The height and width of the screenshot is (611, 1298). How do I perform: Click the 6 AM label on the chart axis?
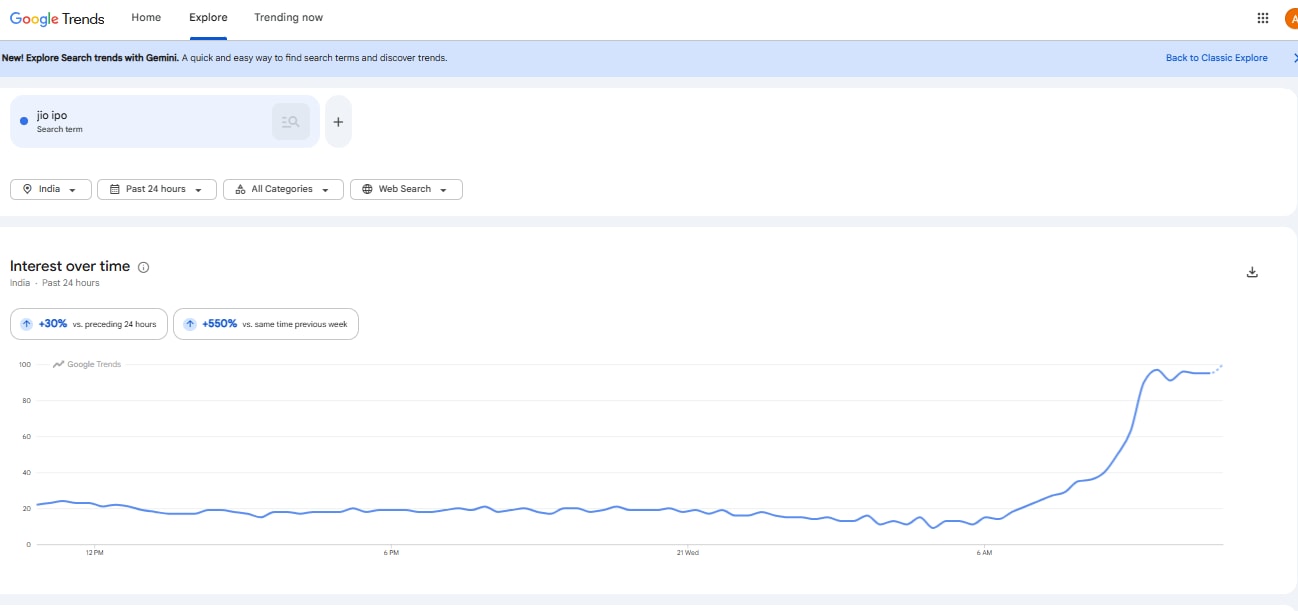coord(984,552)
